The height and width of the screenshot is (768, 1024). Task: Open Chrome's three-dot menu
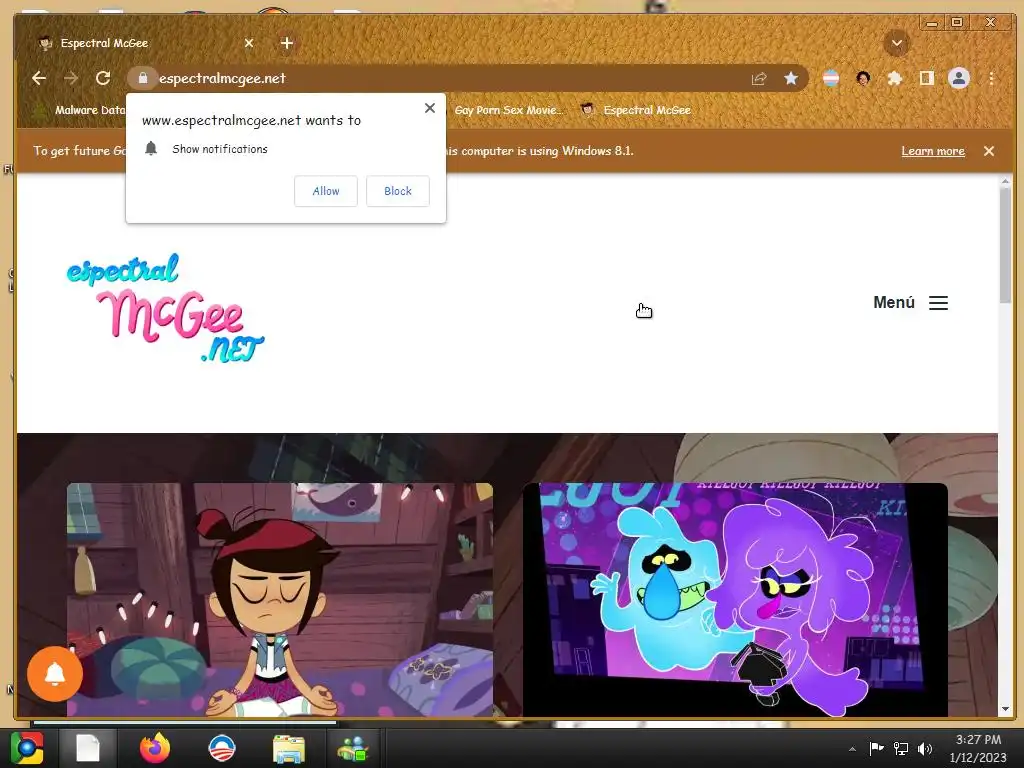pos(991,78)
